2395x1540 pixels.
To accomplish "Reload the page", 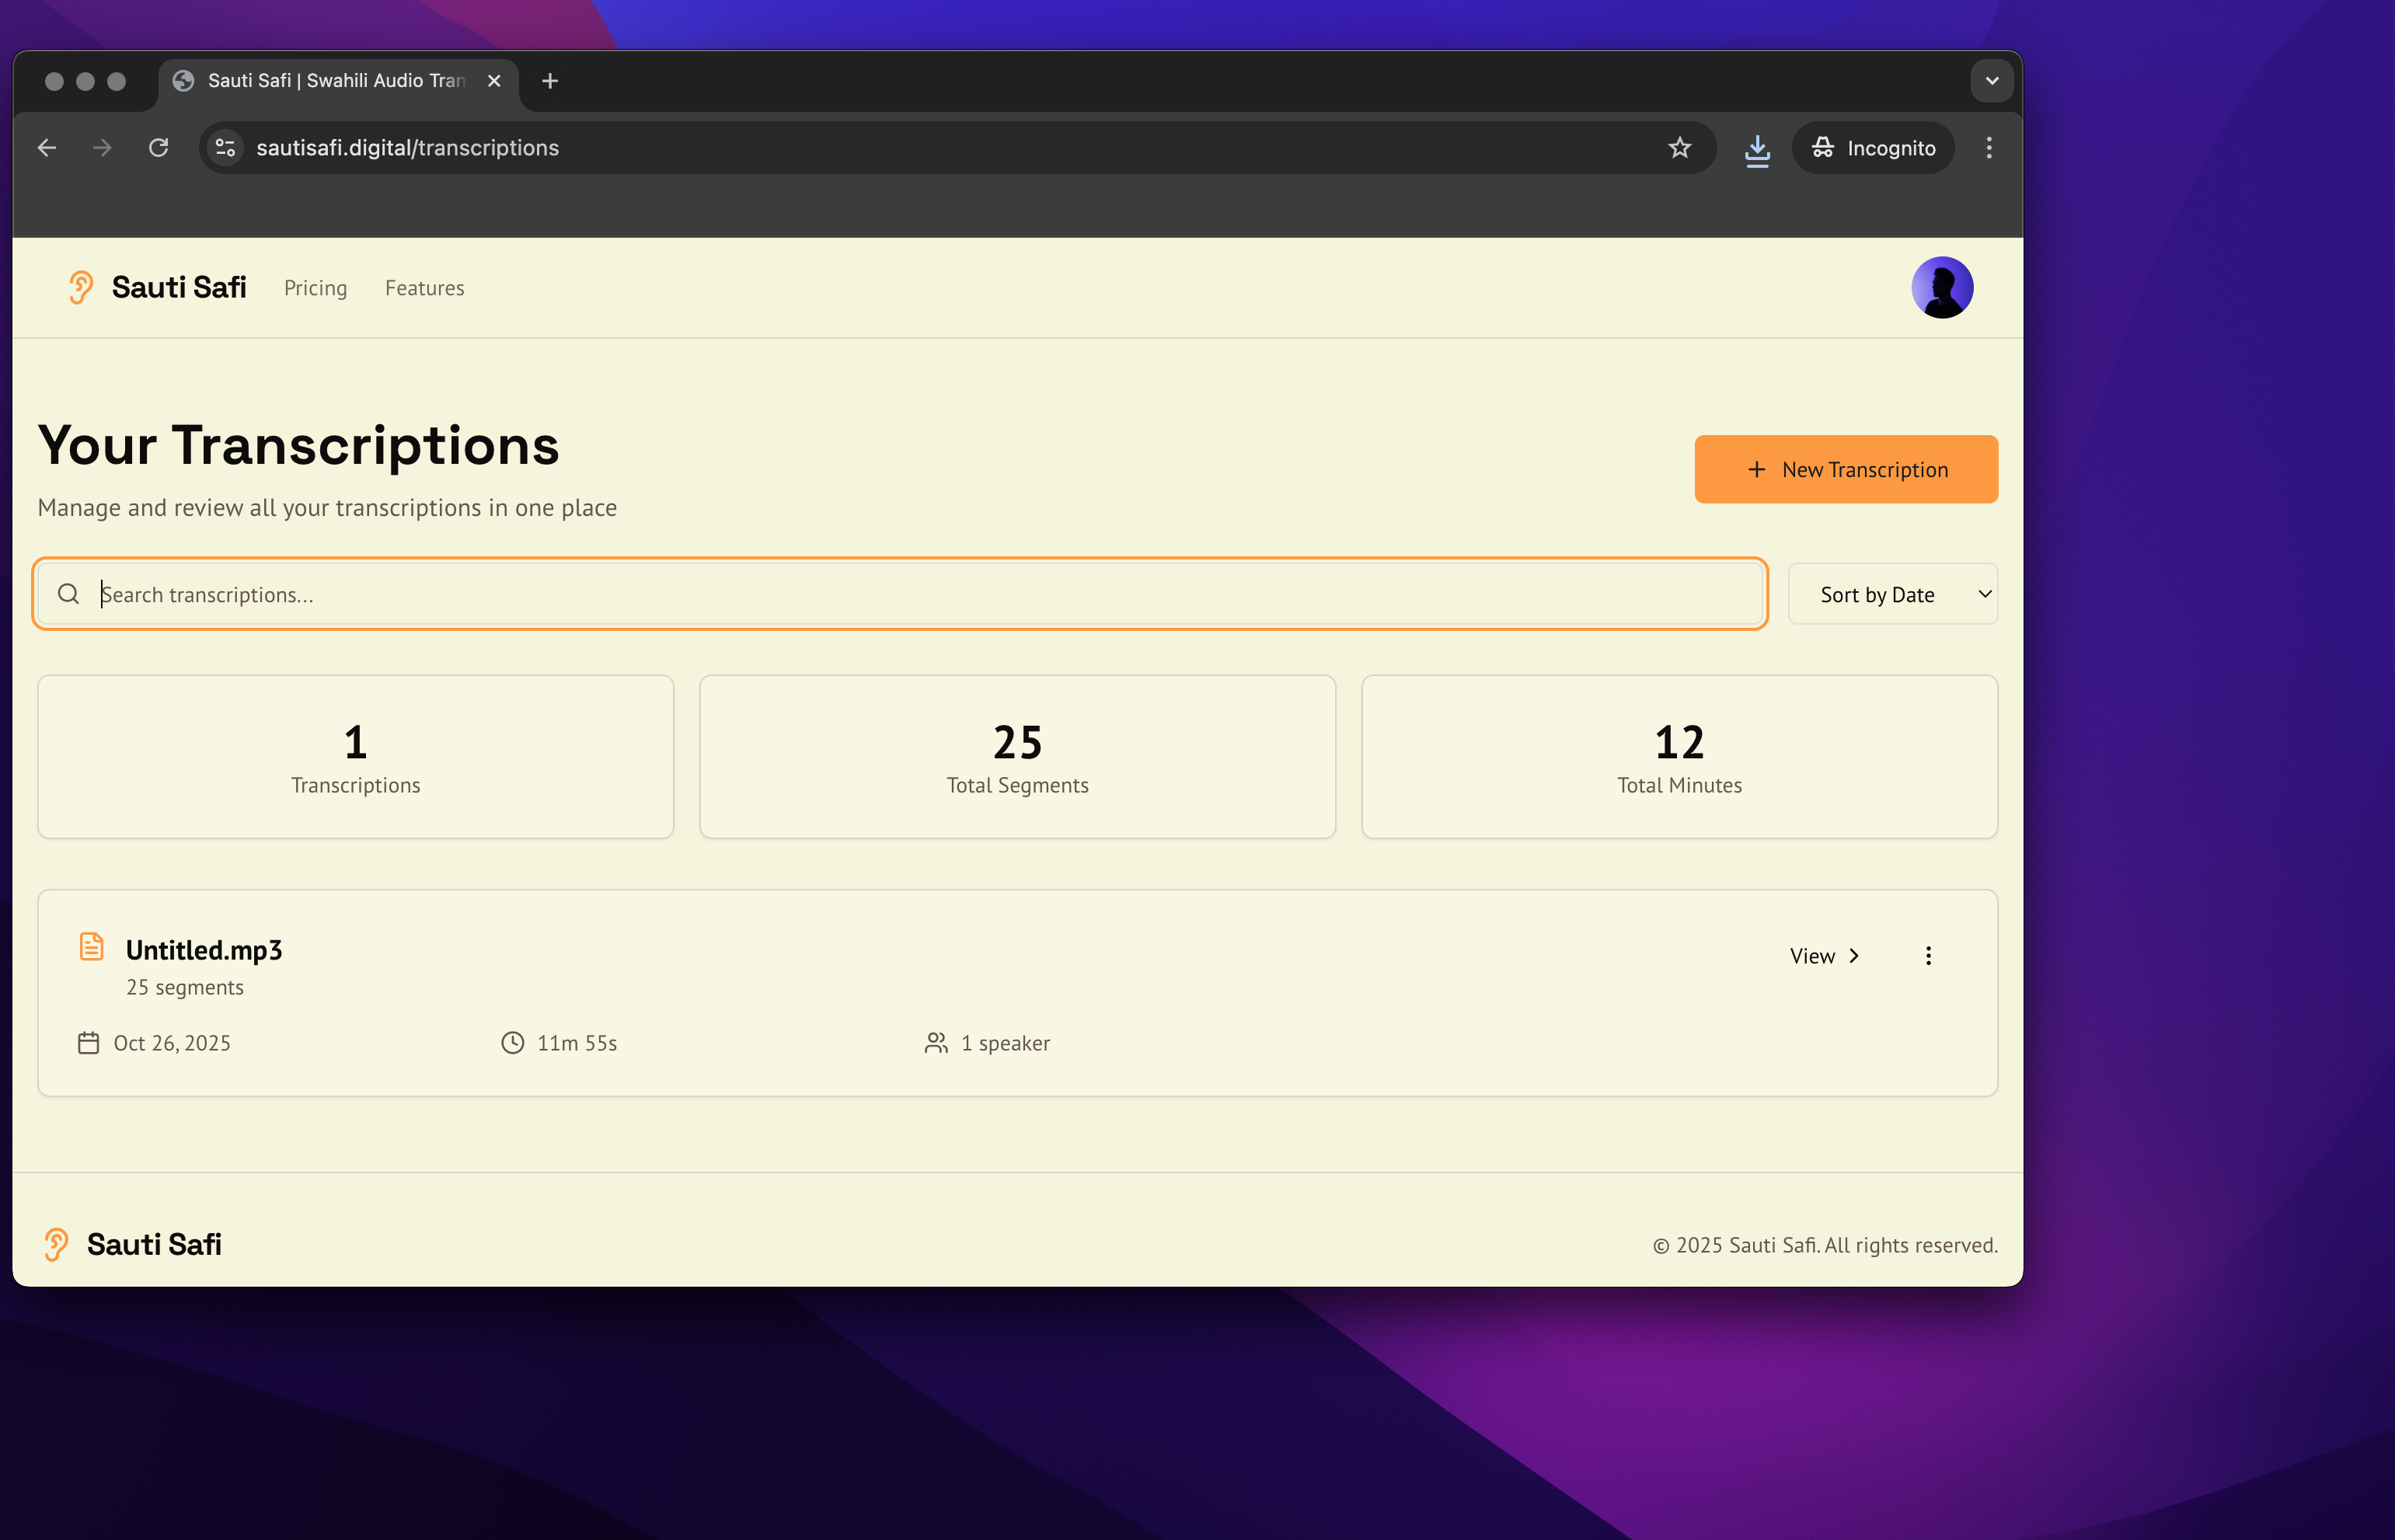I will pyautogui.click(x=158, y=148).
